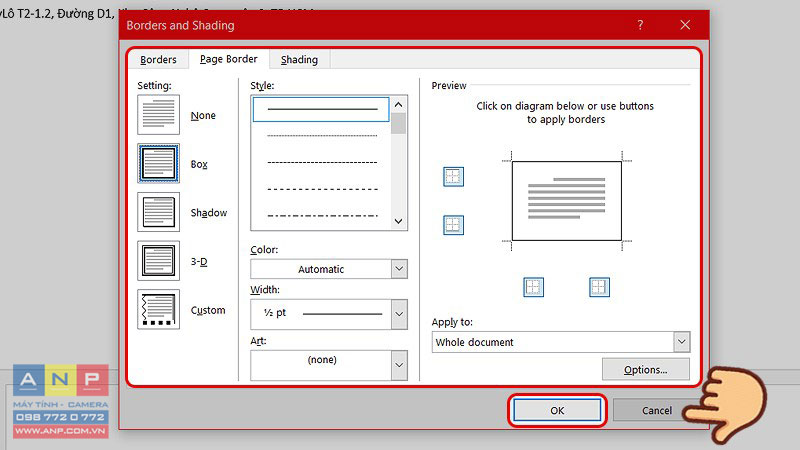Choose the Box border setting icon
The height and width of the screenshot is (450, 800).
point(158,163)
